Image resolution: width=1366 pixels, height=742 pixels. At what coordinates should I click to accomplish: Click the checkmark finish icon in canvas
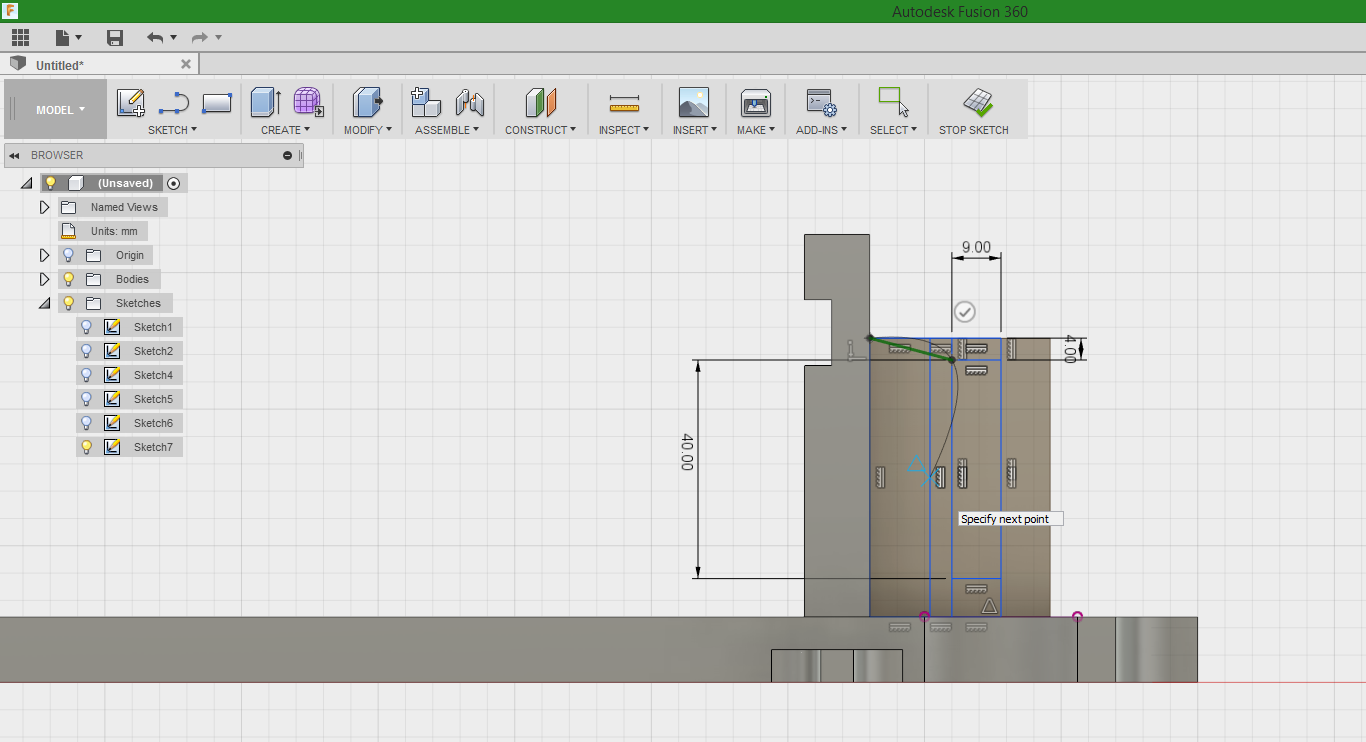pyautogui.click(x=965, y=312)
